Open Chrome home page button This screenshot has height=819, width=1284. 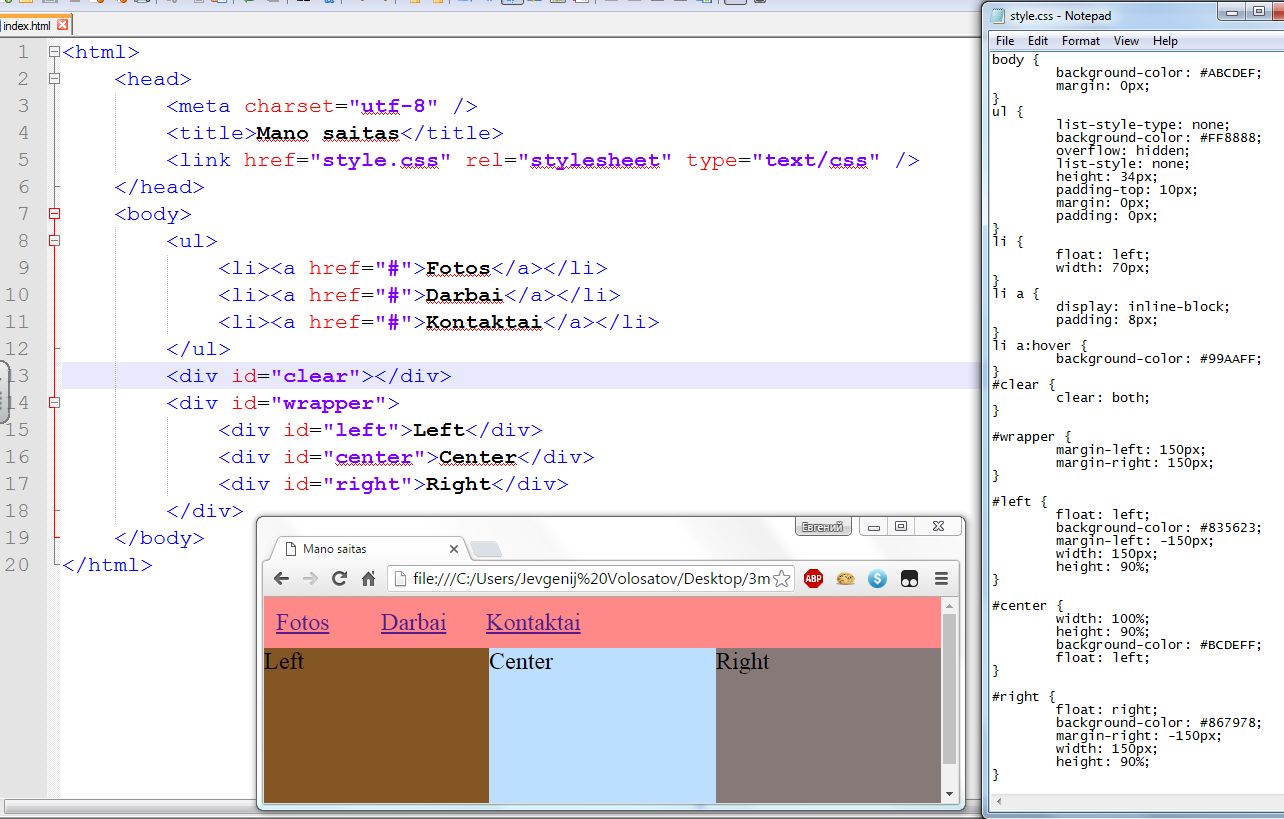368,578
